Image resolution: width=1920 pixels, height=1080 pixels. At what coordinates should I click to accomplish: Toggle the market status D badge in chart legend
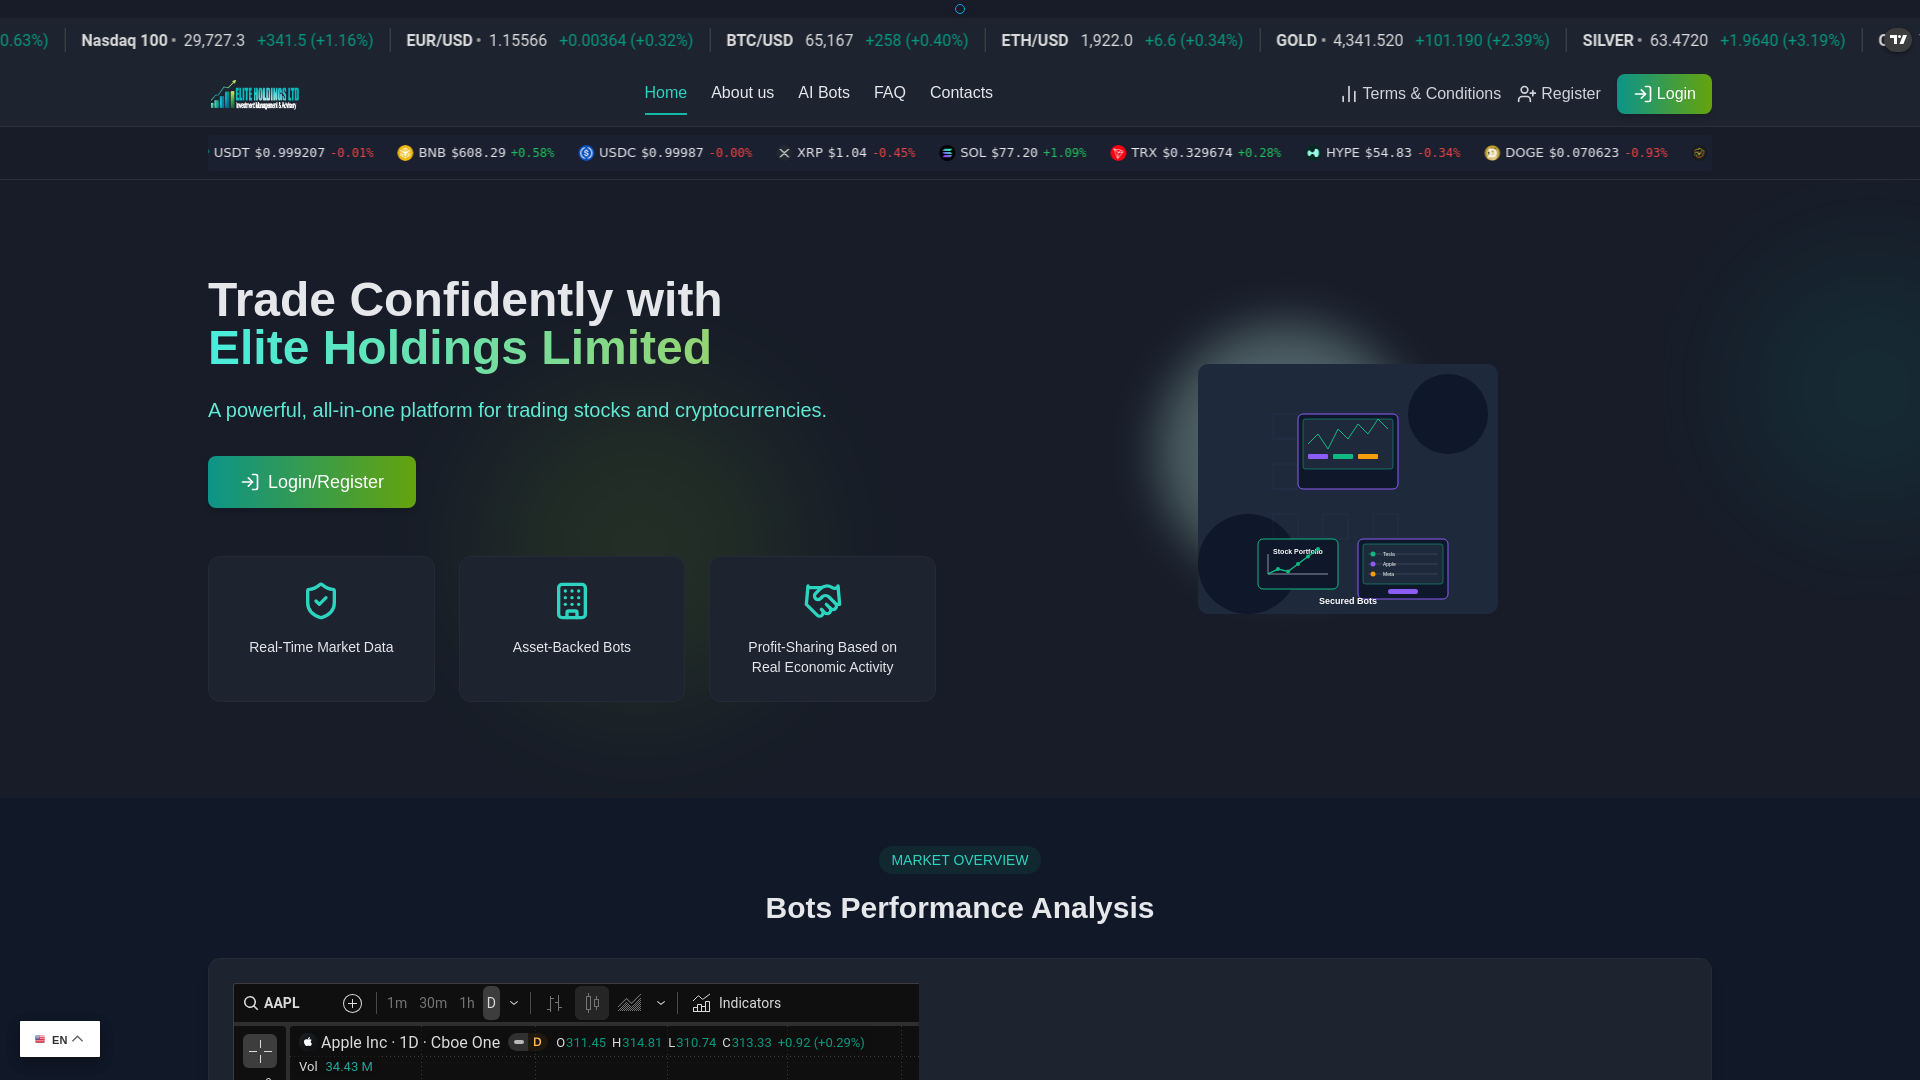tap(537, 1042)
